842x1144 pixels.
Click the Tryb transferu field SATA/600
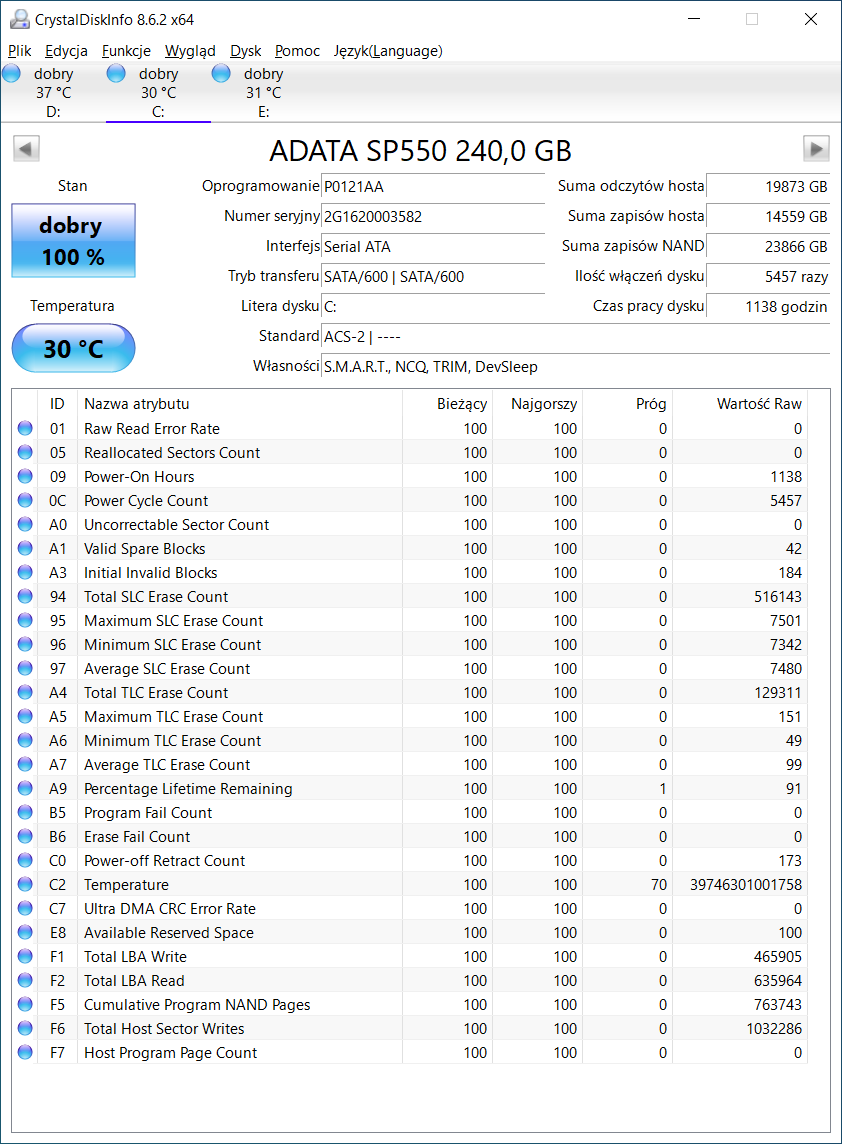coord(433,277)
